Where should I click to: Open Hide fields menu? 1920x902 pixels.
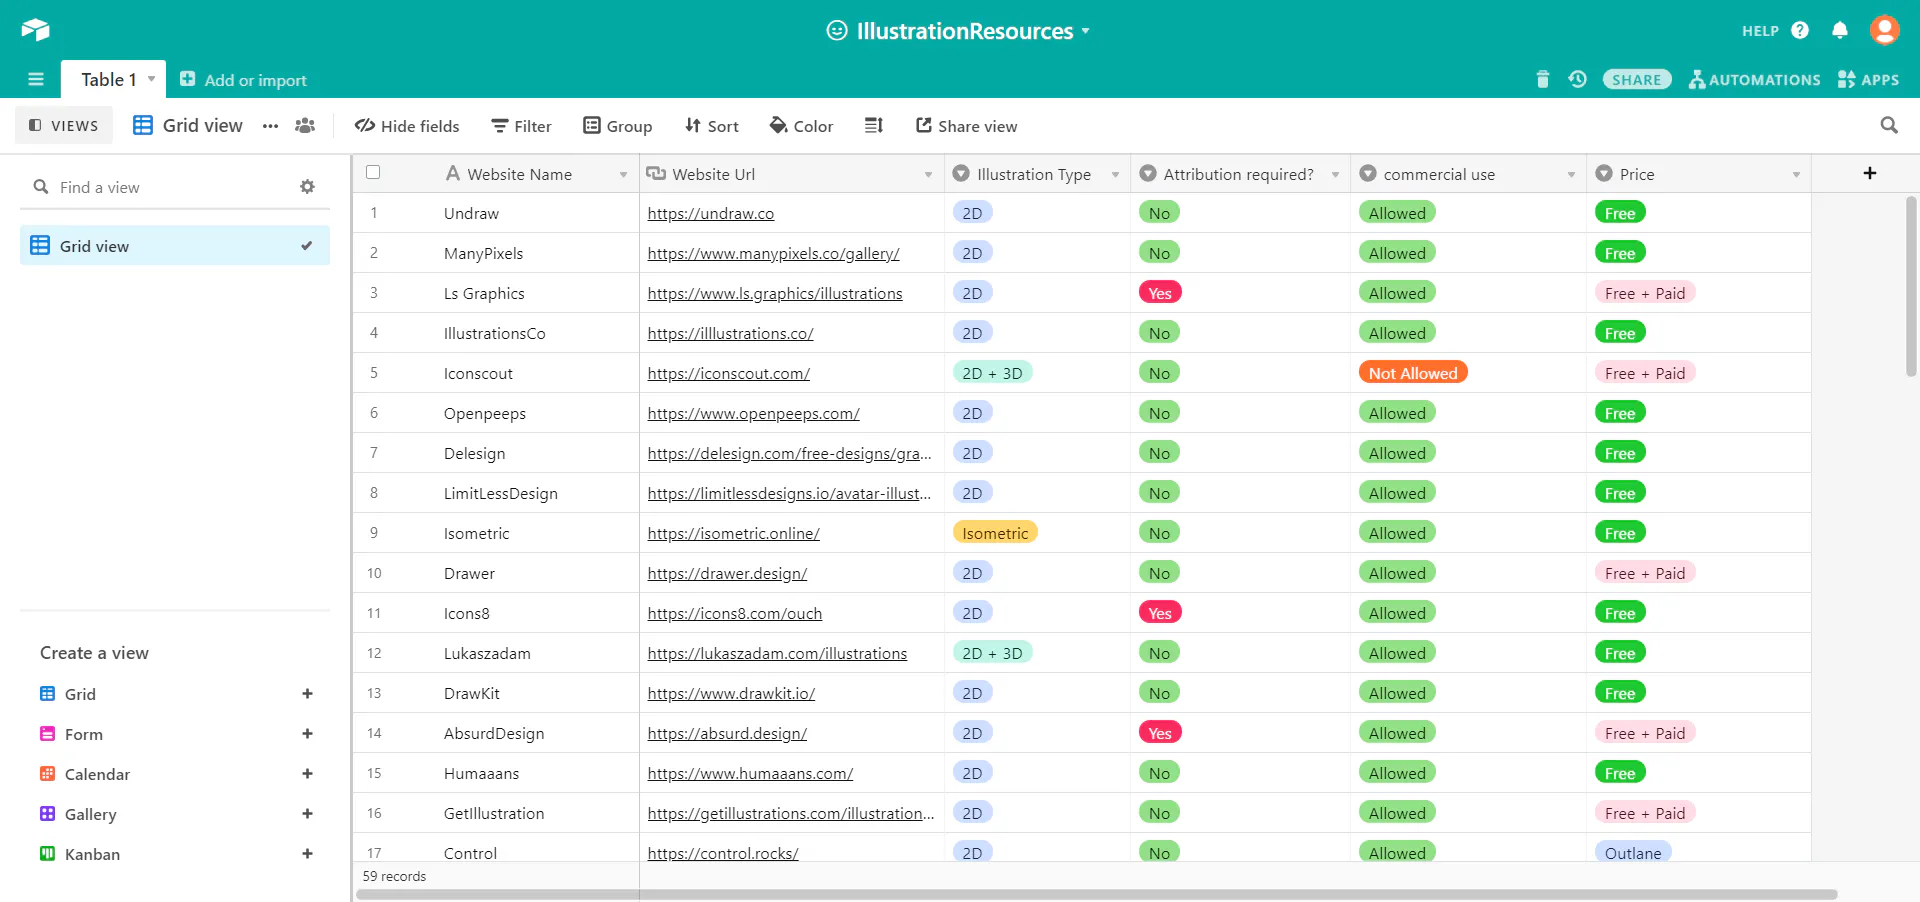[x=407, y=125]
